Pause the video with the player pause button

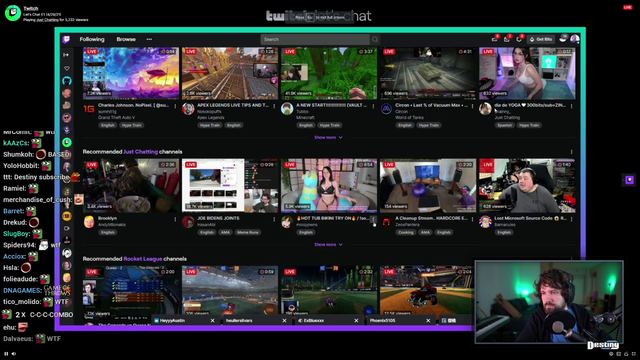coord(6,353)
